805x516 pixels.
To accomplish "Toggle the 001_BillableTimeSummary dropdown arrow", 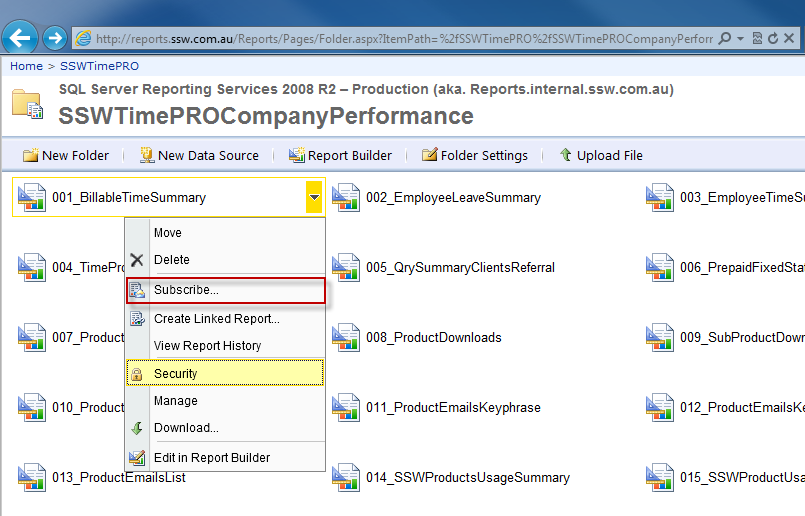I will pyautogui.click(x=314, y=198).
